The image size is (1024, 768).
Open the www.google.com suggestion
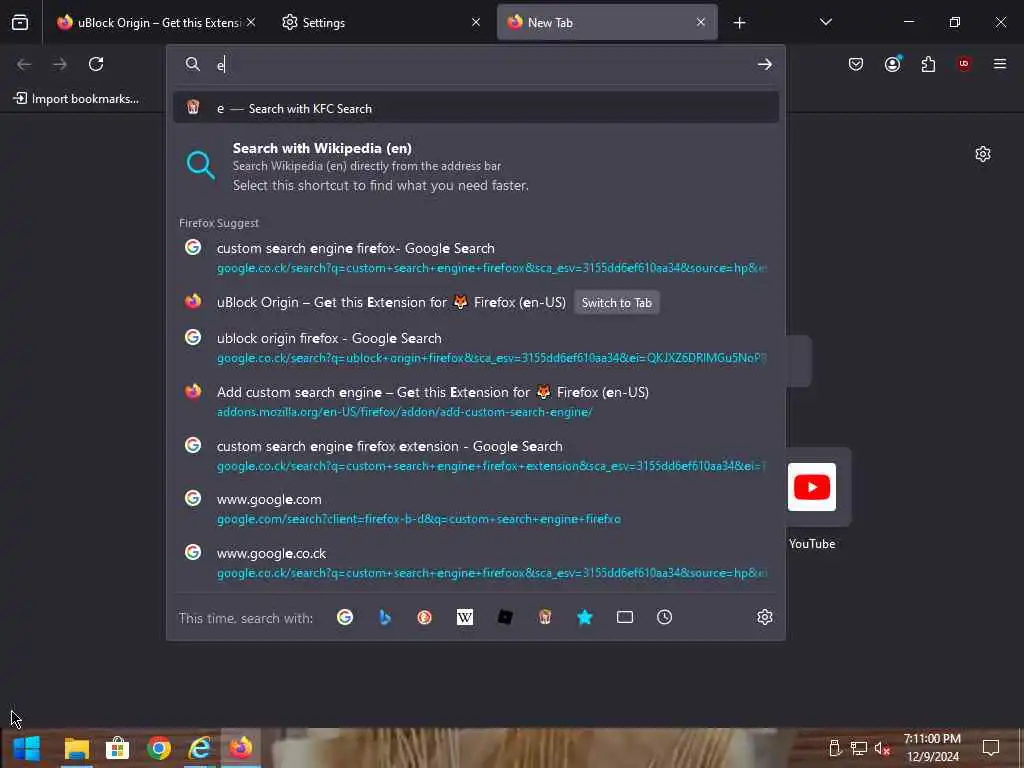475,509
